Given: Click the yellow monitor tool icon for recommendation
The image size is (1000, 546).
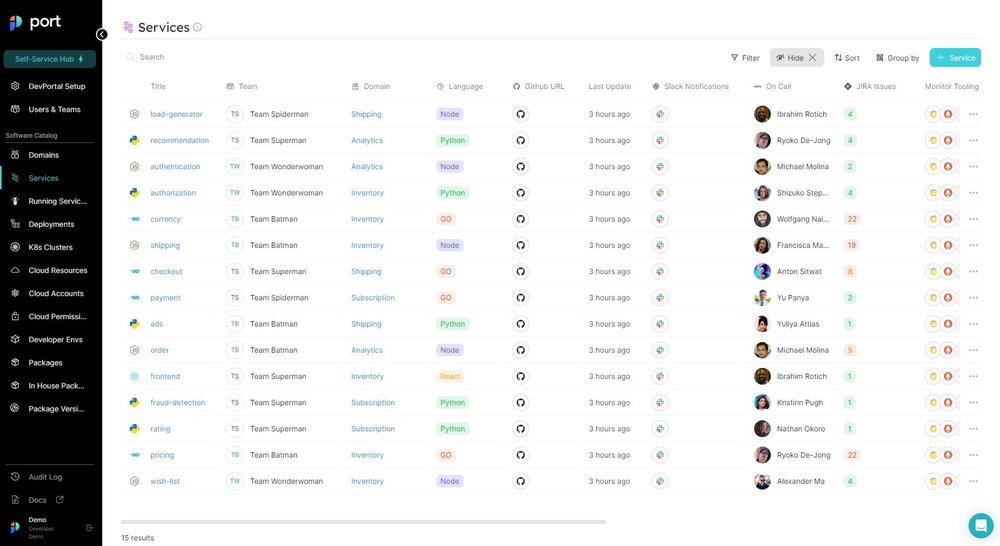Looking at the screenshot, I should click(933, 140).
